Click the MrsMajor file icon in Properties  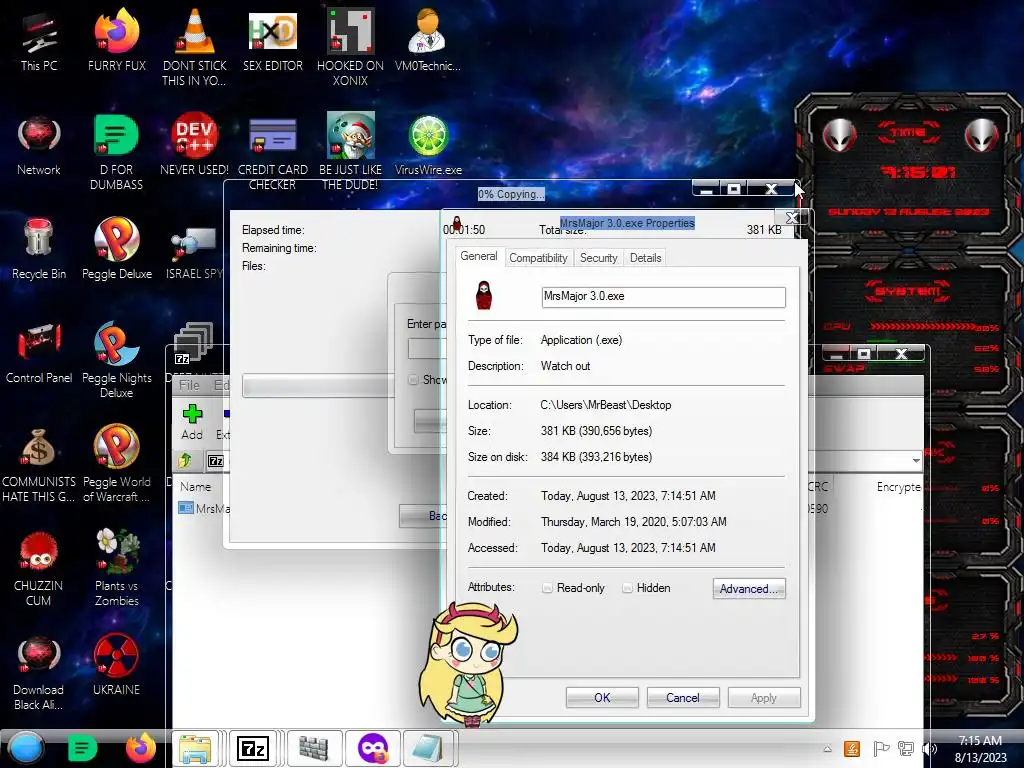click(483, 296)
